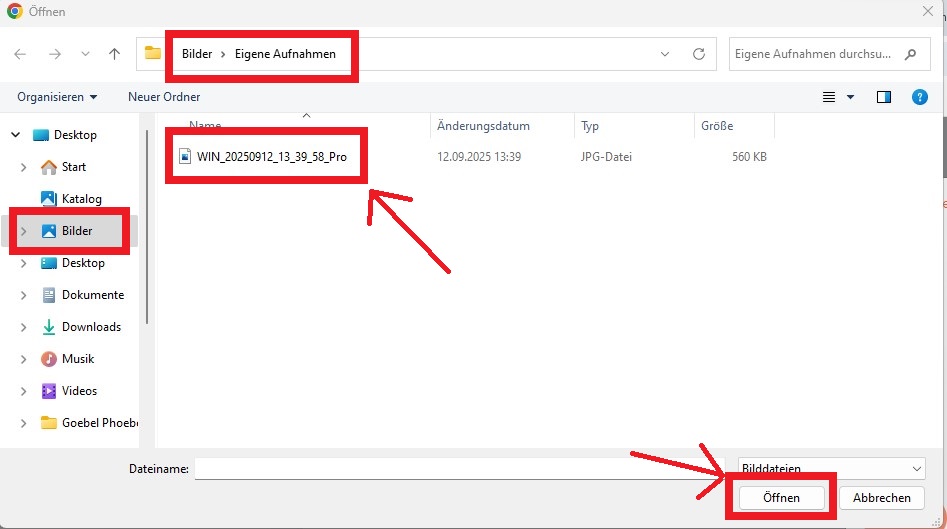Click the Up one level arrow
This screenshot has width=947, height=529.
point(114,54)
